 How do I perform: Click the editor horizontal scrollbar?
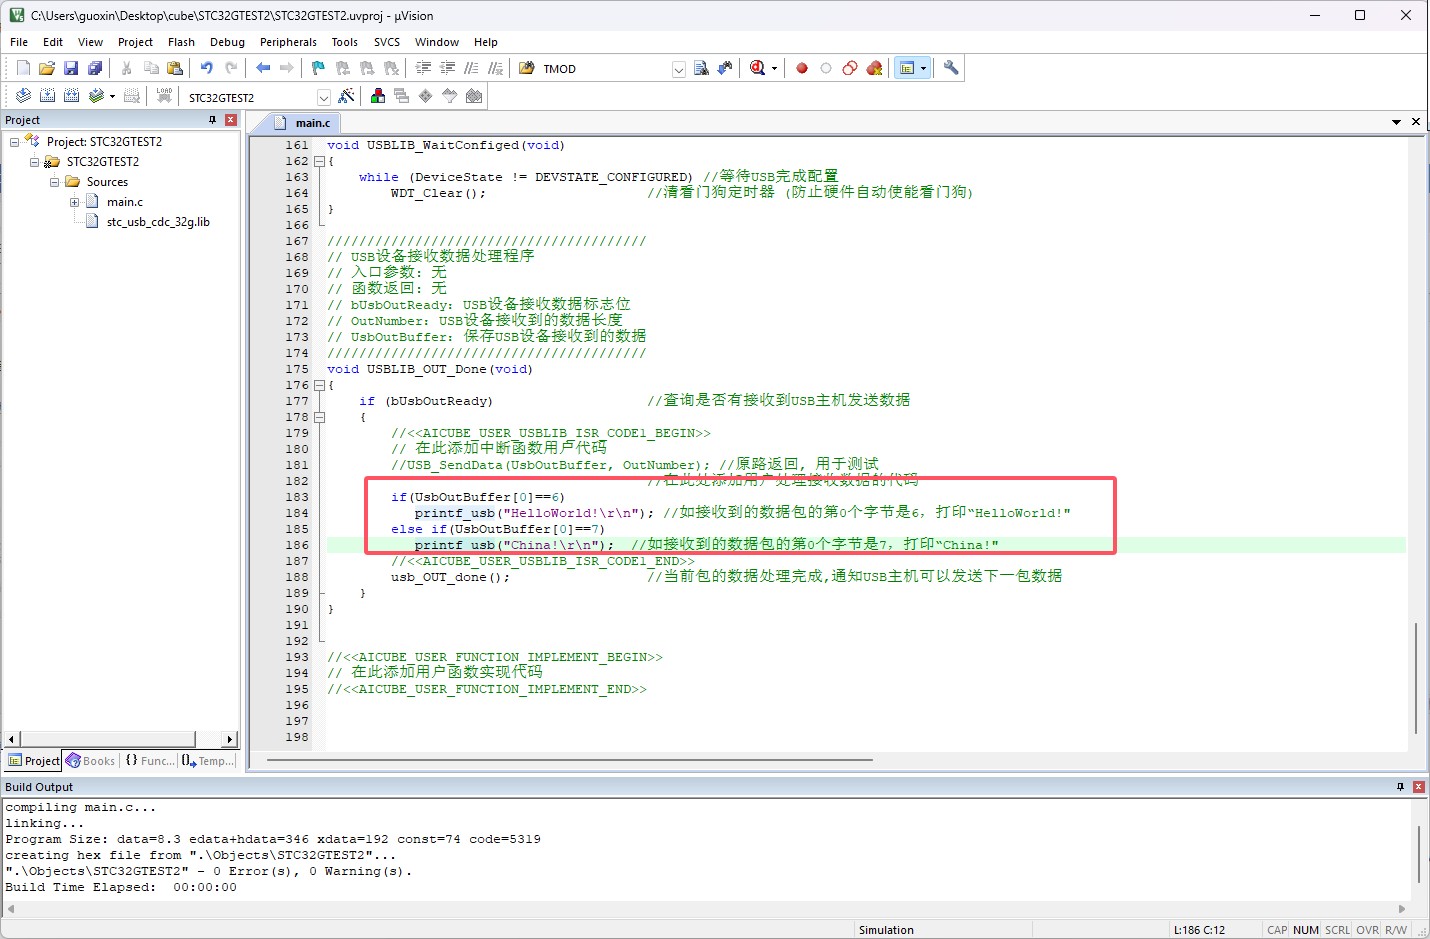(570, 760)
